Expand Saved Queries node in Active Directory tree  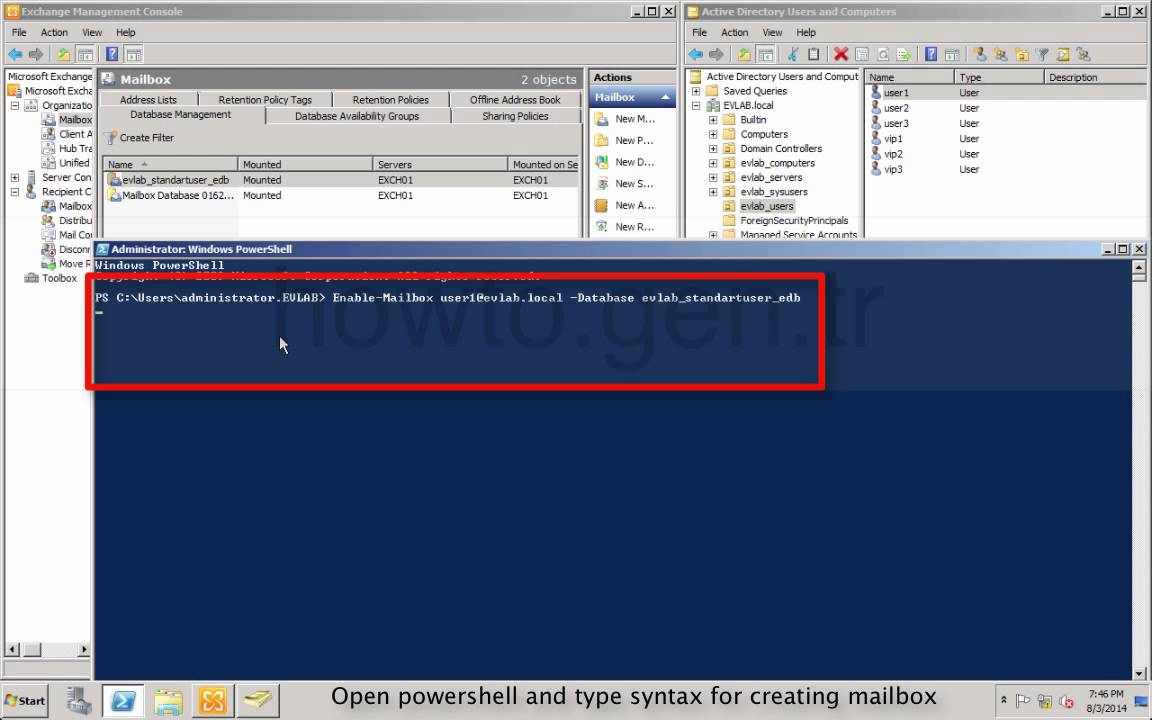point(696,91)
